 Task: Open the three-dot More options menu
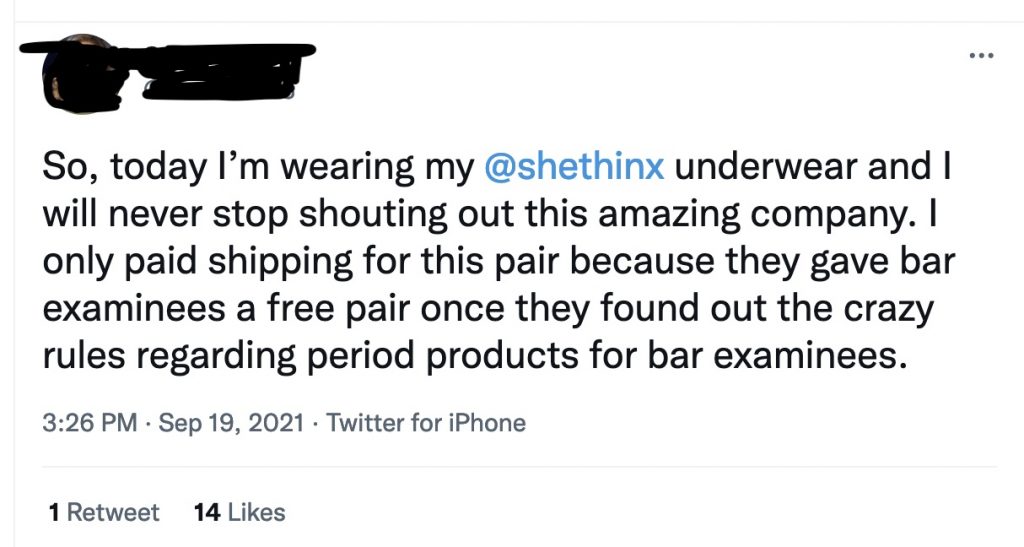[x=982, y=56]
